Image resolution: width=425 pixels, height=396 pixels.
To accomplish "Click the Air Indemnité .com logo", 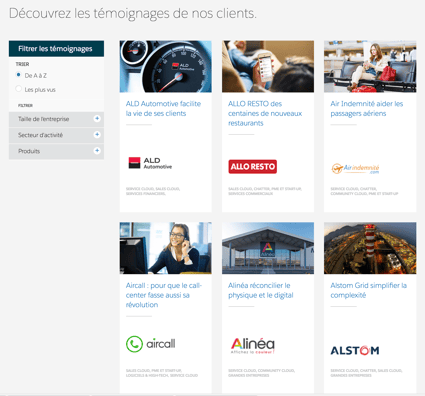I will tap(355, 168).
